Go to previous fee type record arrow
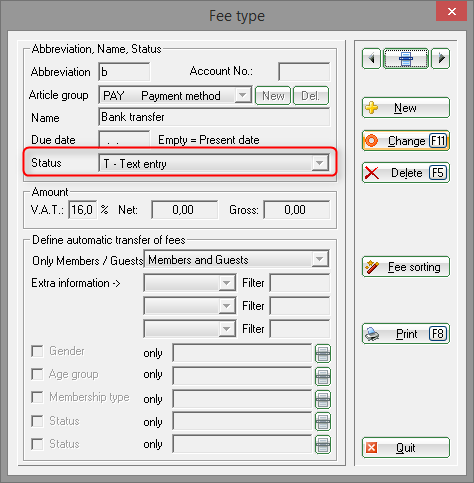Image resolution: width=474 pixels, height=483 pixels. (371, 59)
